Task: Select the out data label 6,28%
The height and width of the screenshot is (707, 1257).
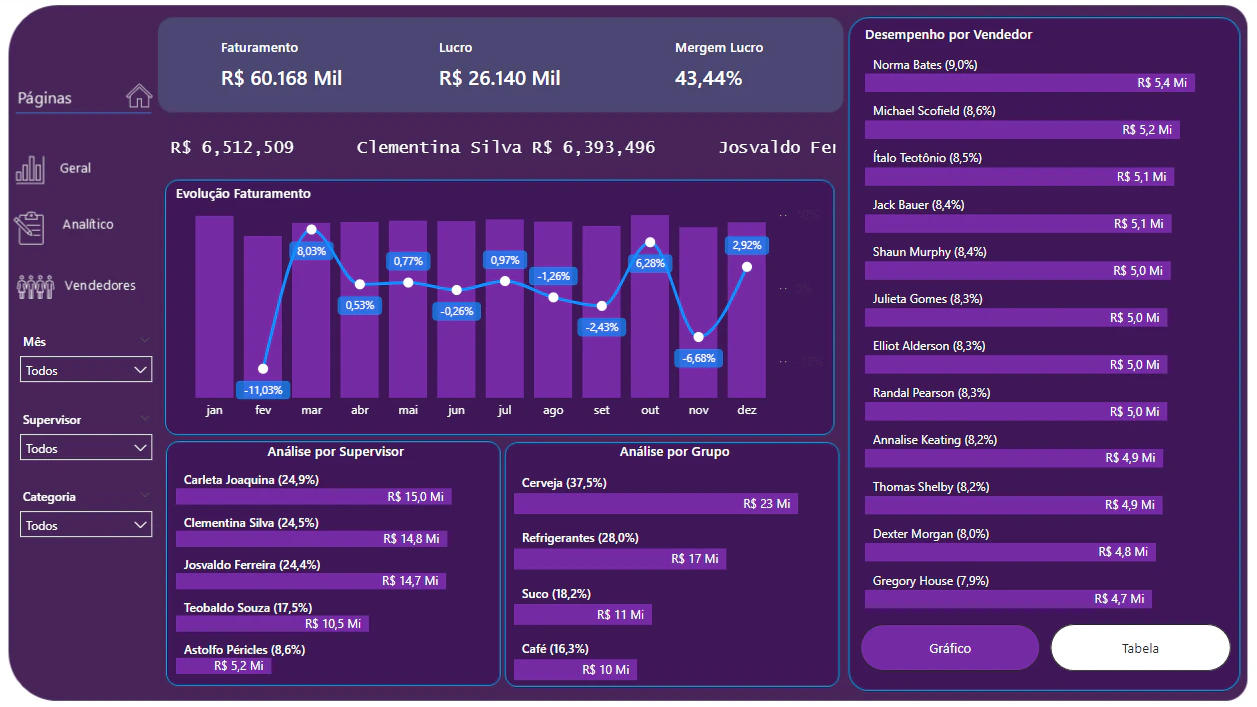Action: click(650, 262)
